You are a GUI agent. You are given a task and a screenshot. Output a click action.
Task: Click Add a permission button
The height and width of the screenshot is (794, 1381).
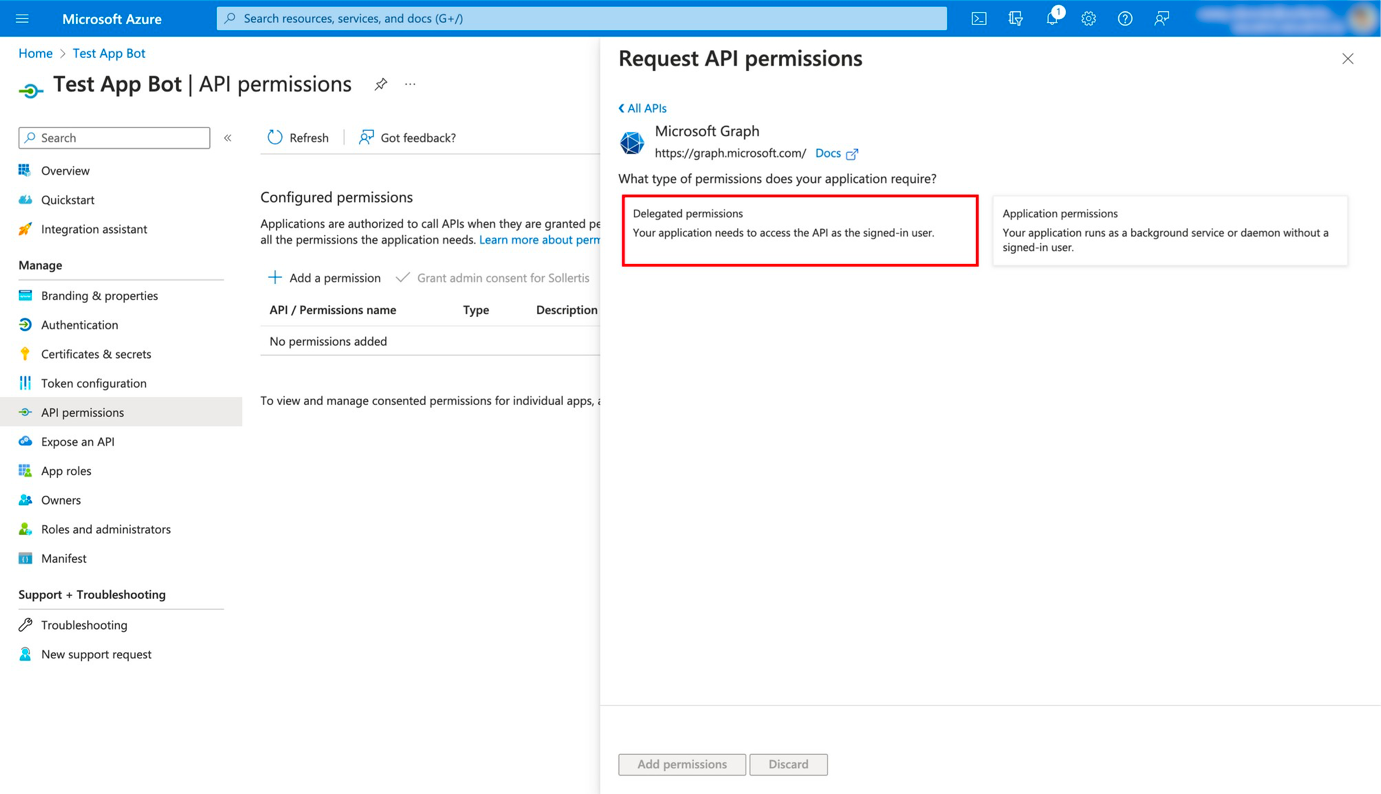[324, 278]
